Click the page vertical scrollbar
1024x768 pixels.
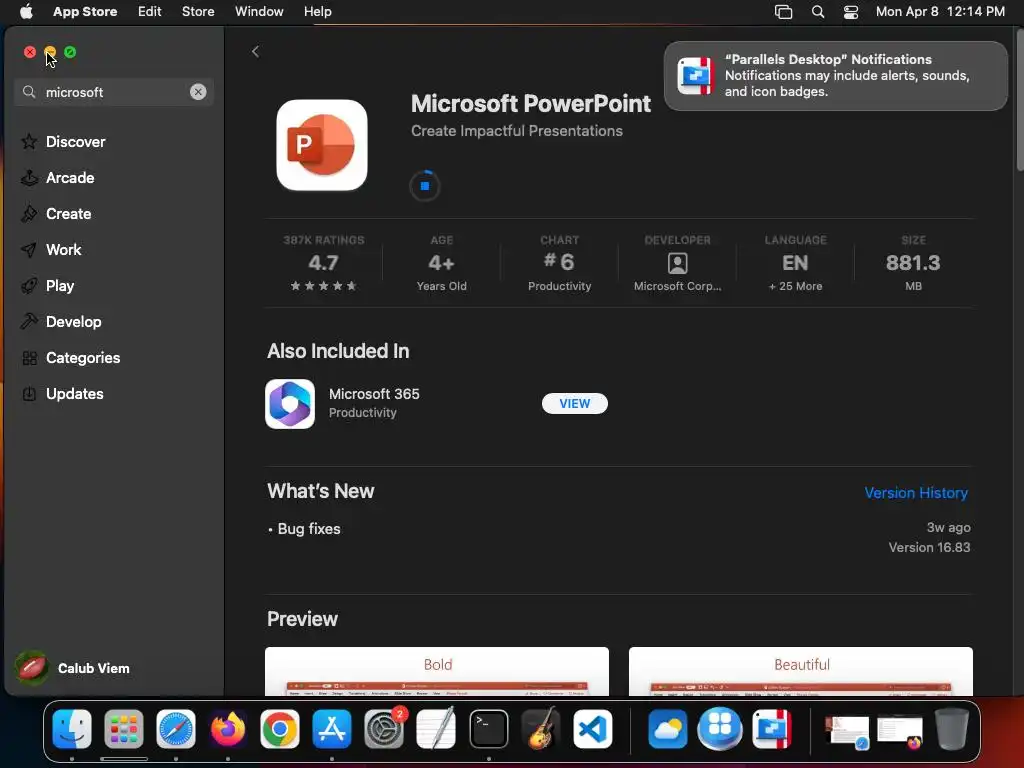[x=1019, y=101]
